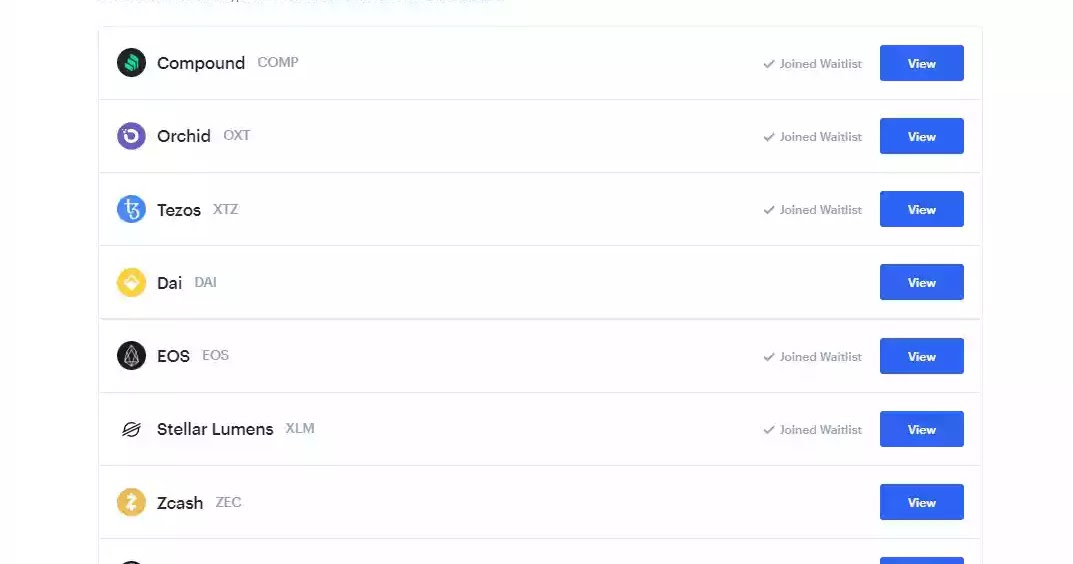Click the Compound asset name
The image size is (1073, 564).
pyautogui.click(x=201, y=64)
